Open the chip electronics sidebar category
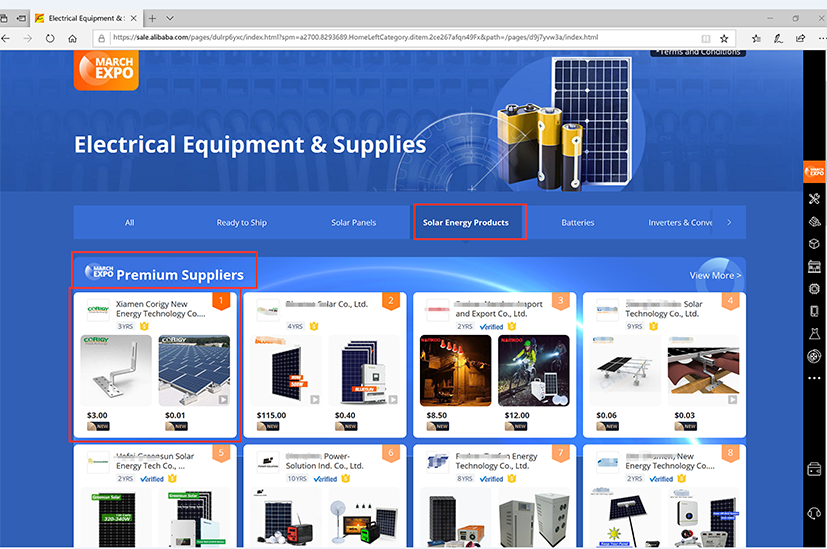The width and height of the screenshot is (827, 549). coord(814,288)
